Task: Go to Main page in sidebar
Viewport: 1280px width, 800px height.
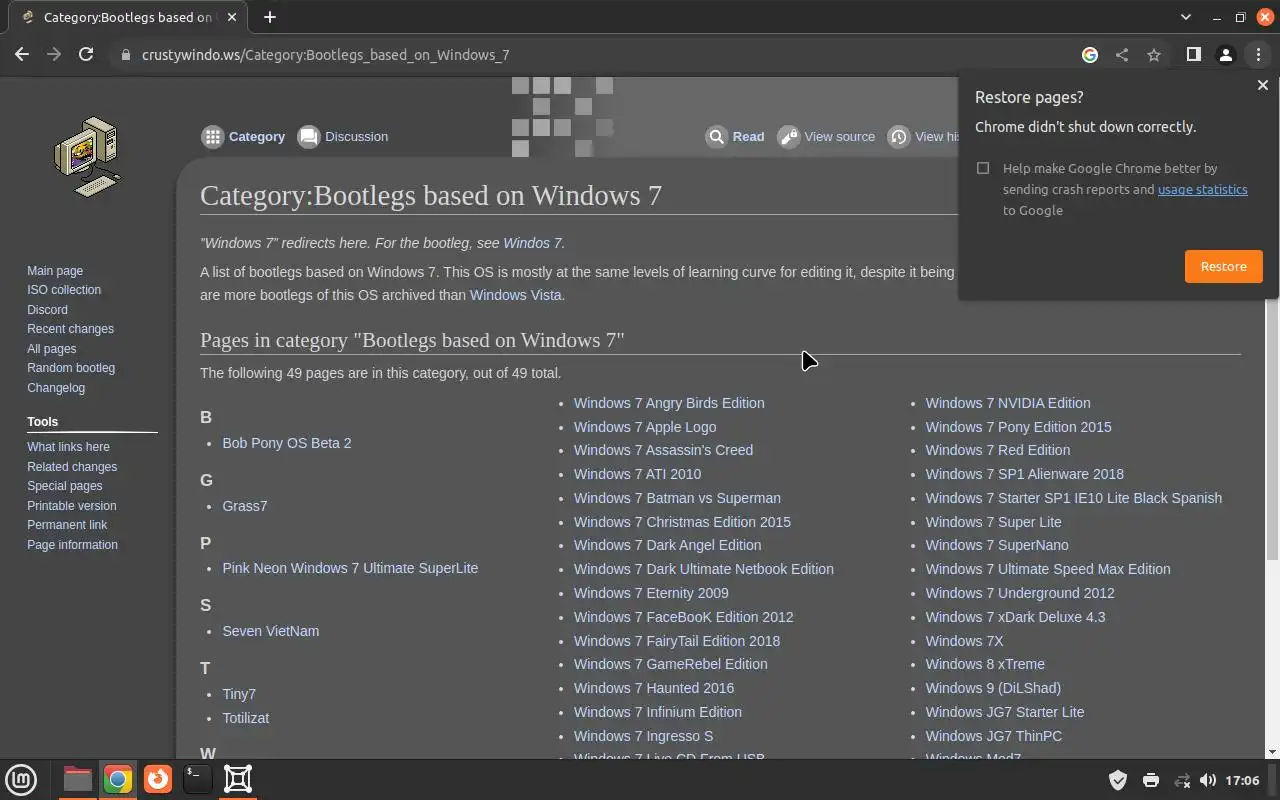Action: (x=55, y=271)
